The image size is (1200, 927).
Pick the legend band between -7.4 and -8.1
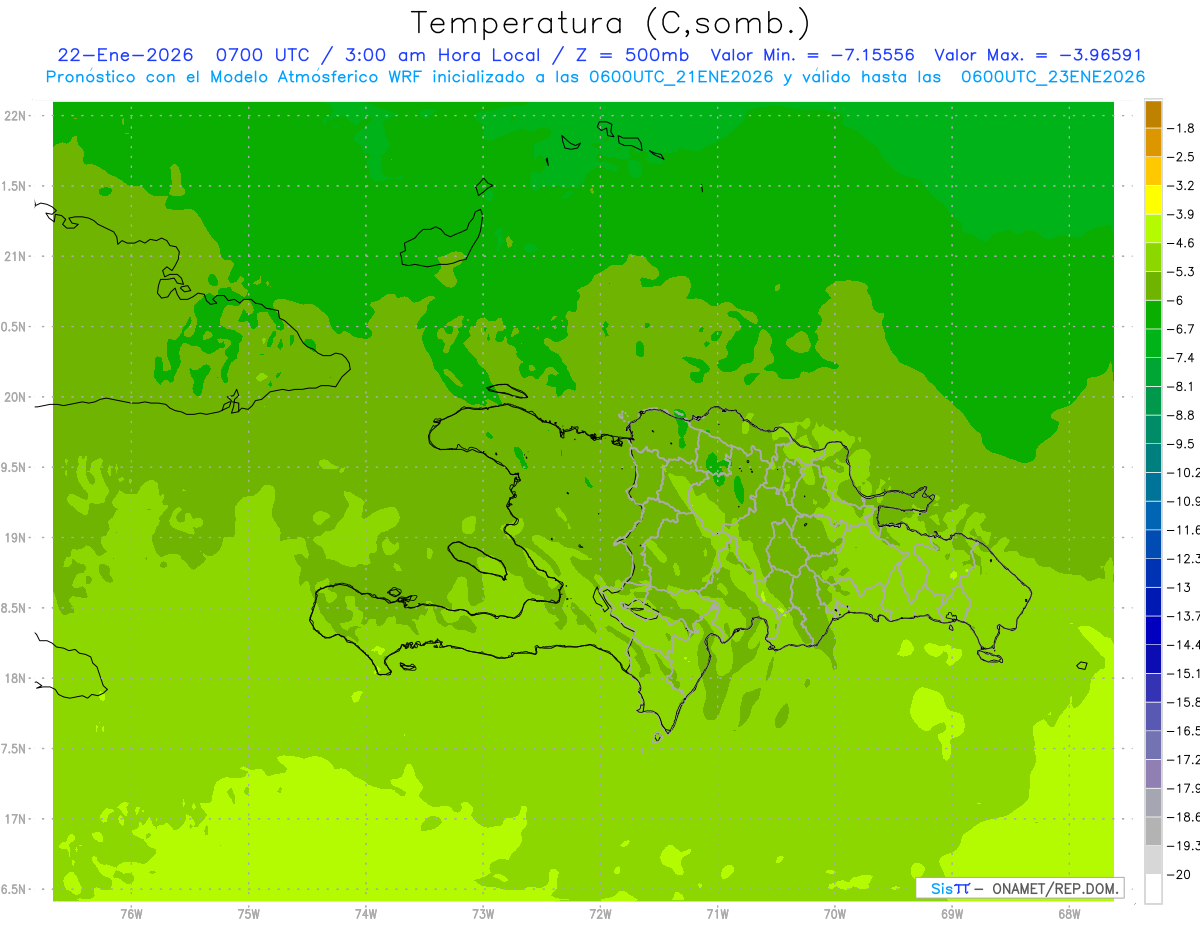(x=1153, y=372)
